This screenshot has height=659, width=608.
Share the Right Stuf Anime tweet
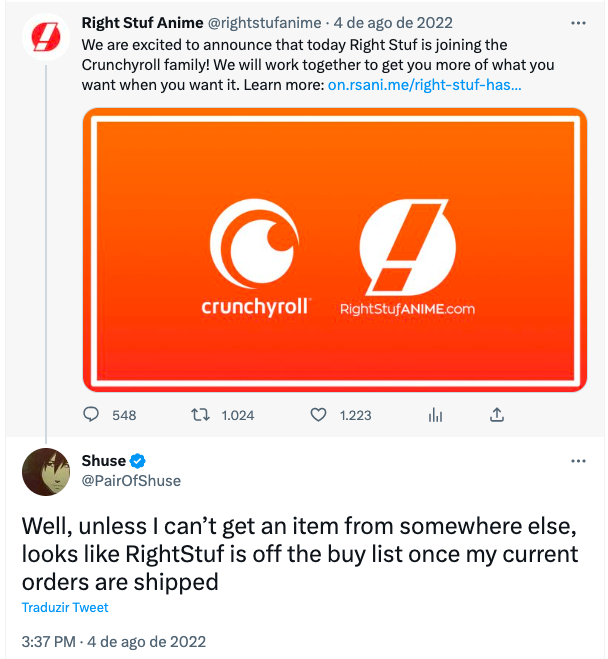pyautogui.click(x=497, y=415)
